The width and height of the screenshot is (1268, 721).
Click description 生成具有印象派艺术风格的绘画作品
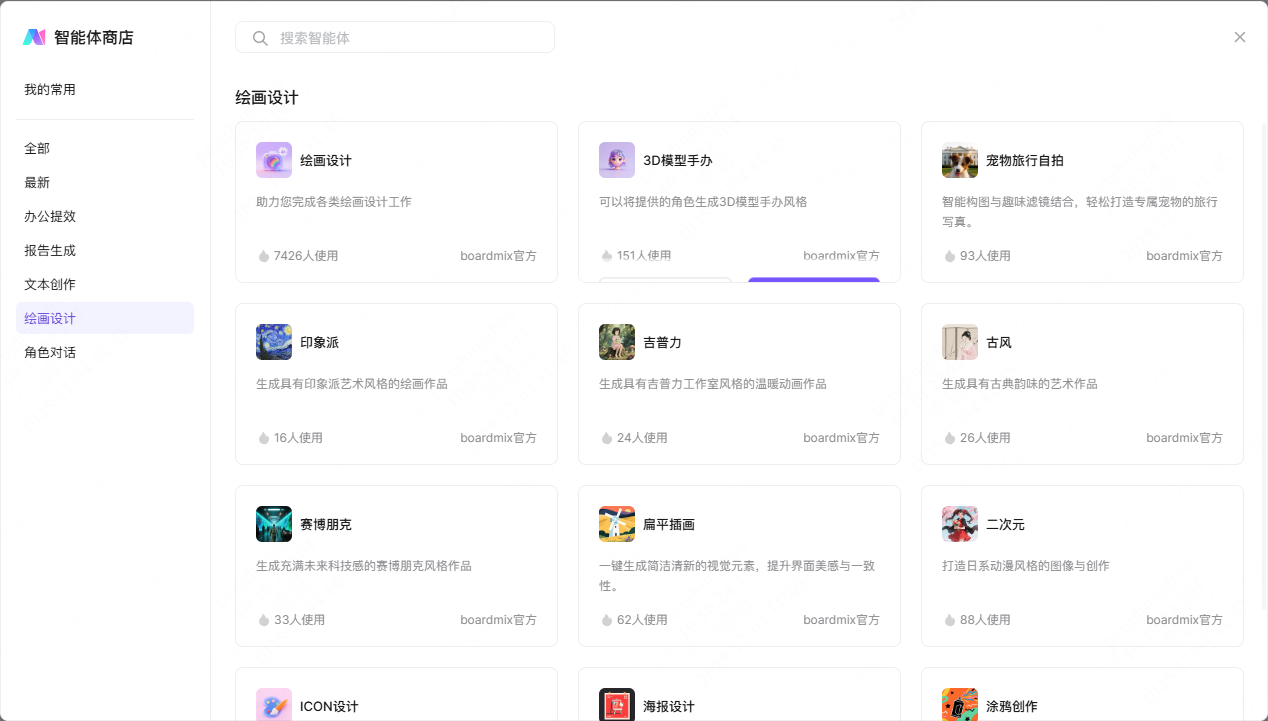(352, 384)
